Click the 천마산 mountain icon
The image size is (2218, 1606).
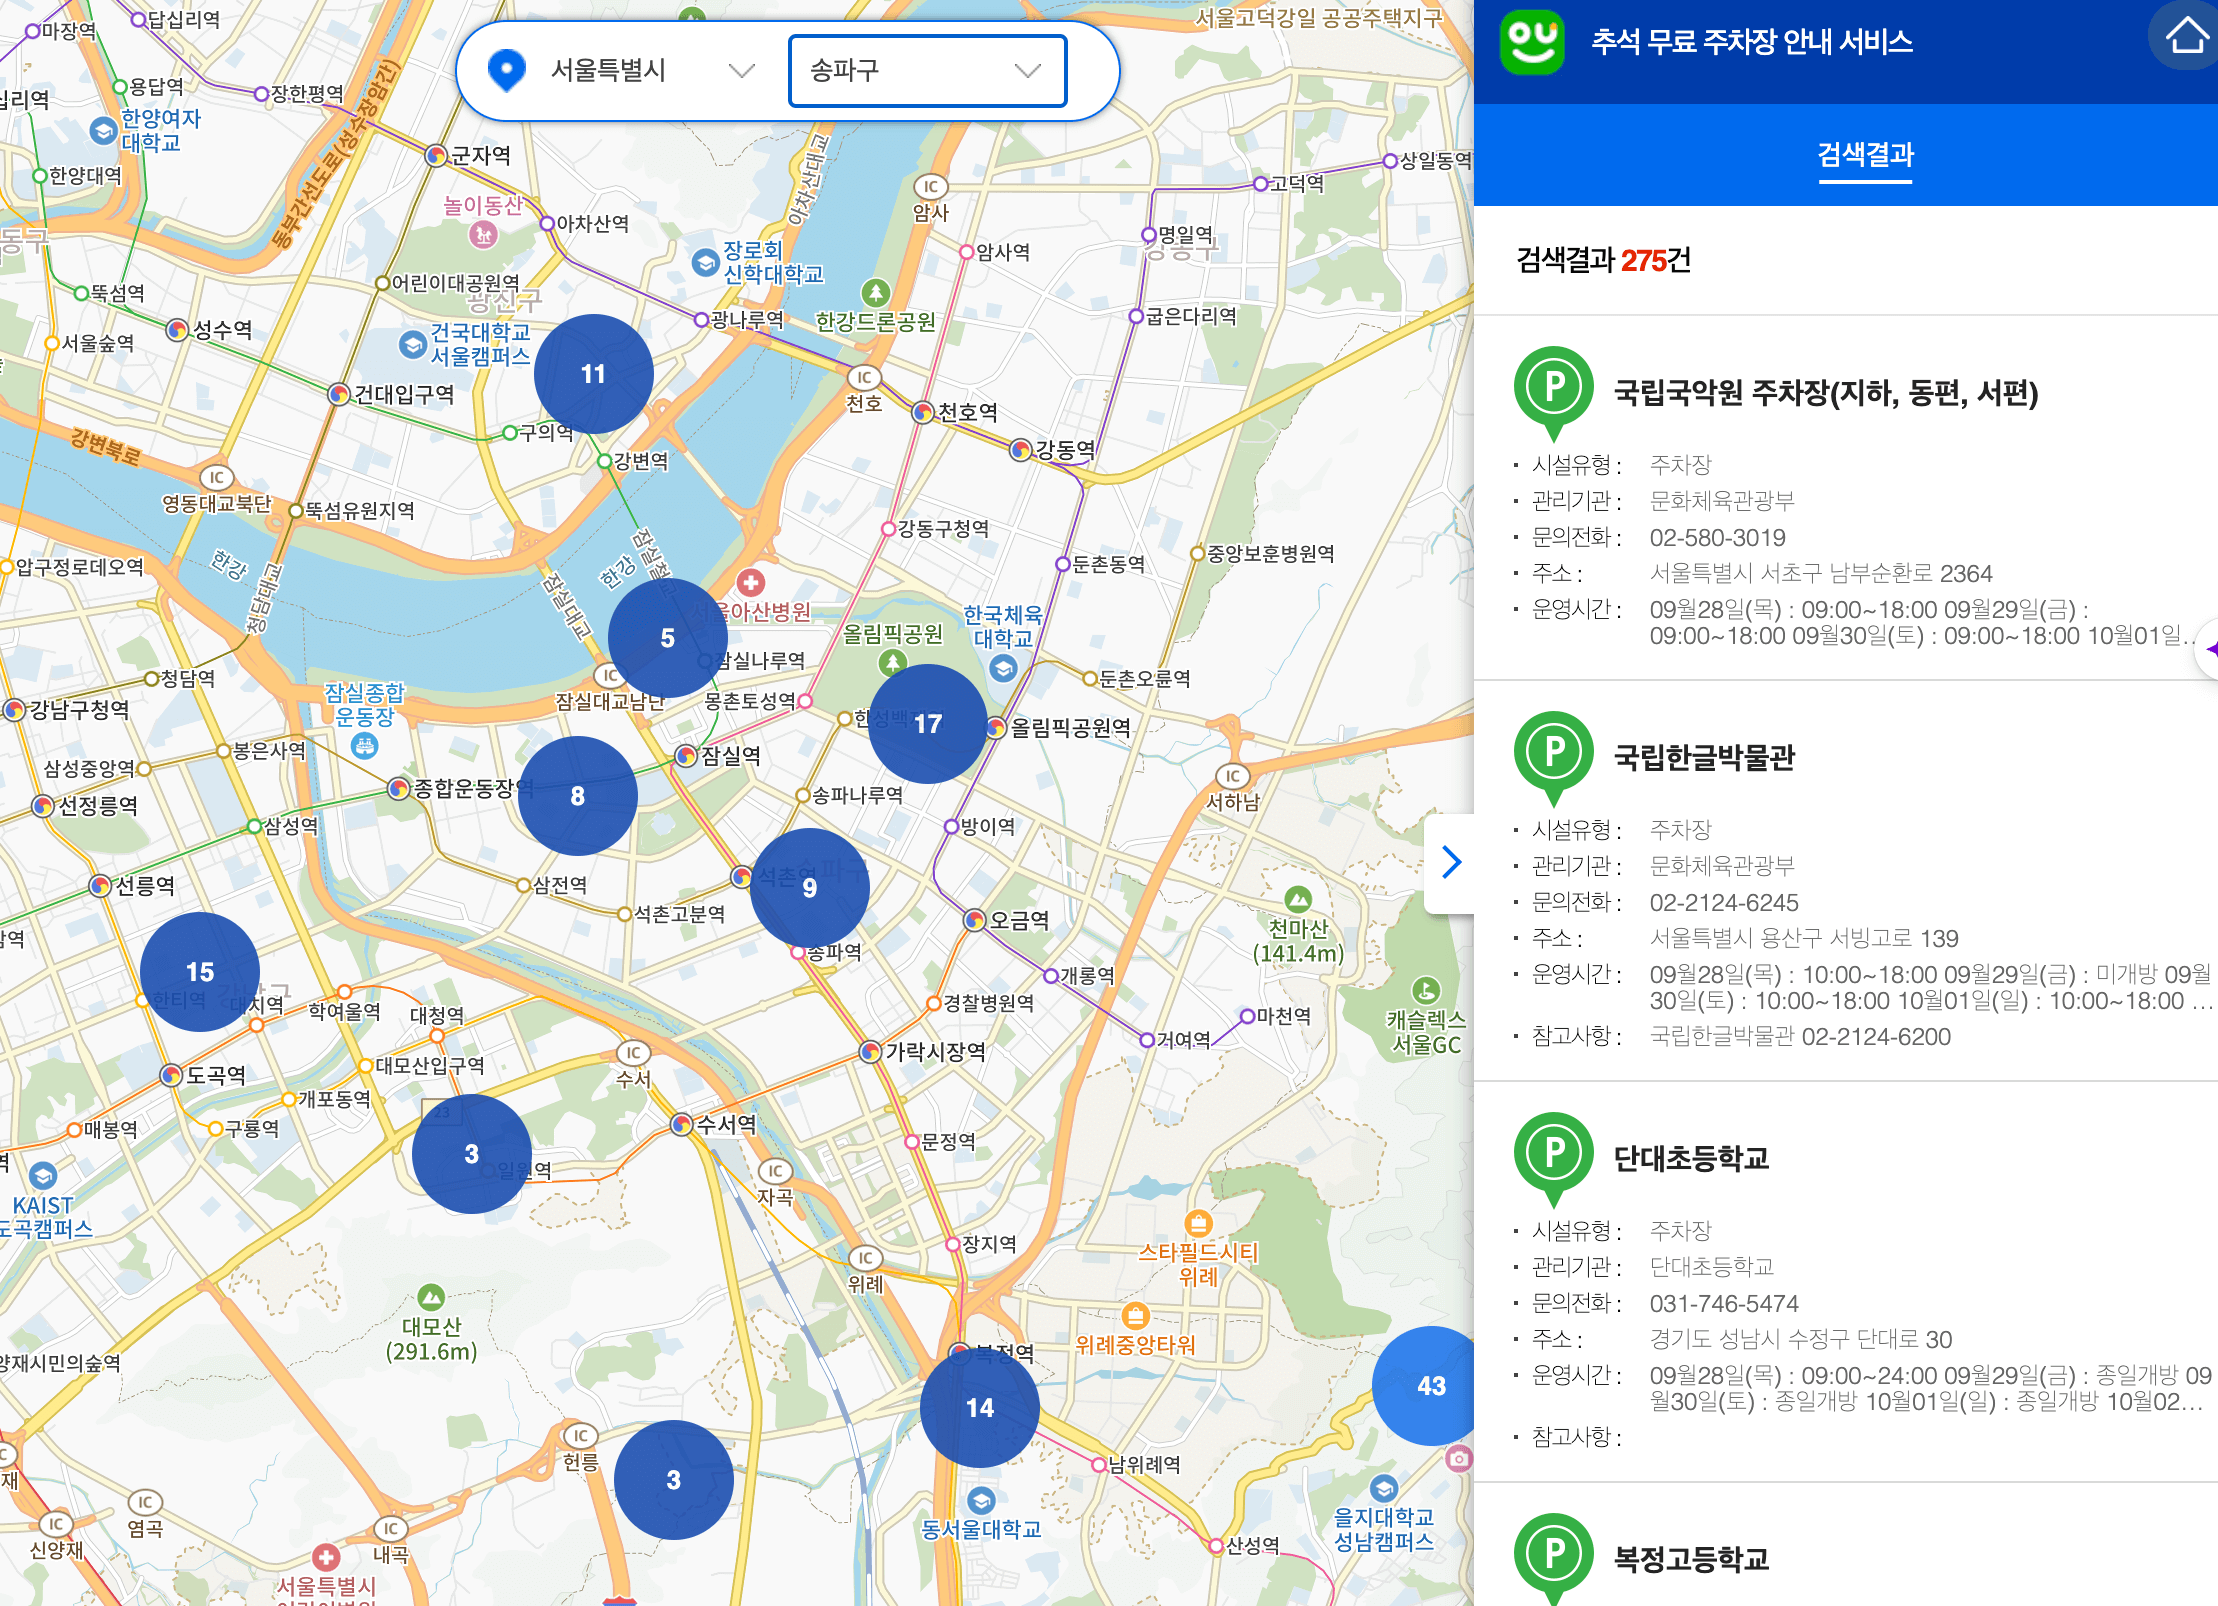[x=1298, y=898]
